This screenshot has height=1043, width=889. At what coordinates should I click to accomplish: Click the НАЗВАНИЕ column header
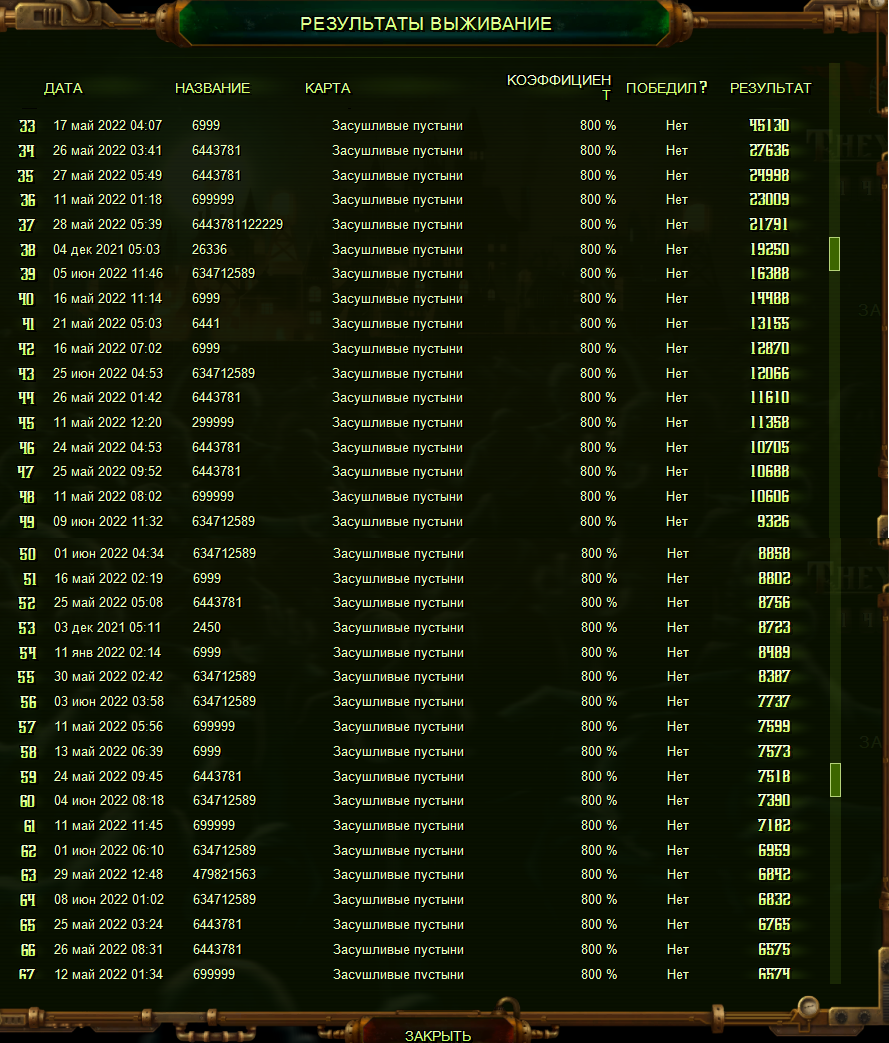pos(212,88)
